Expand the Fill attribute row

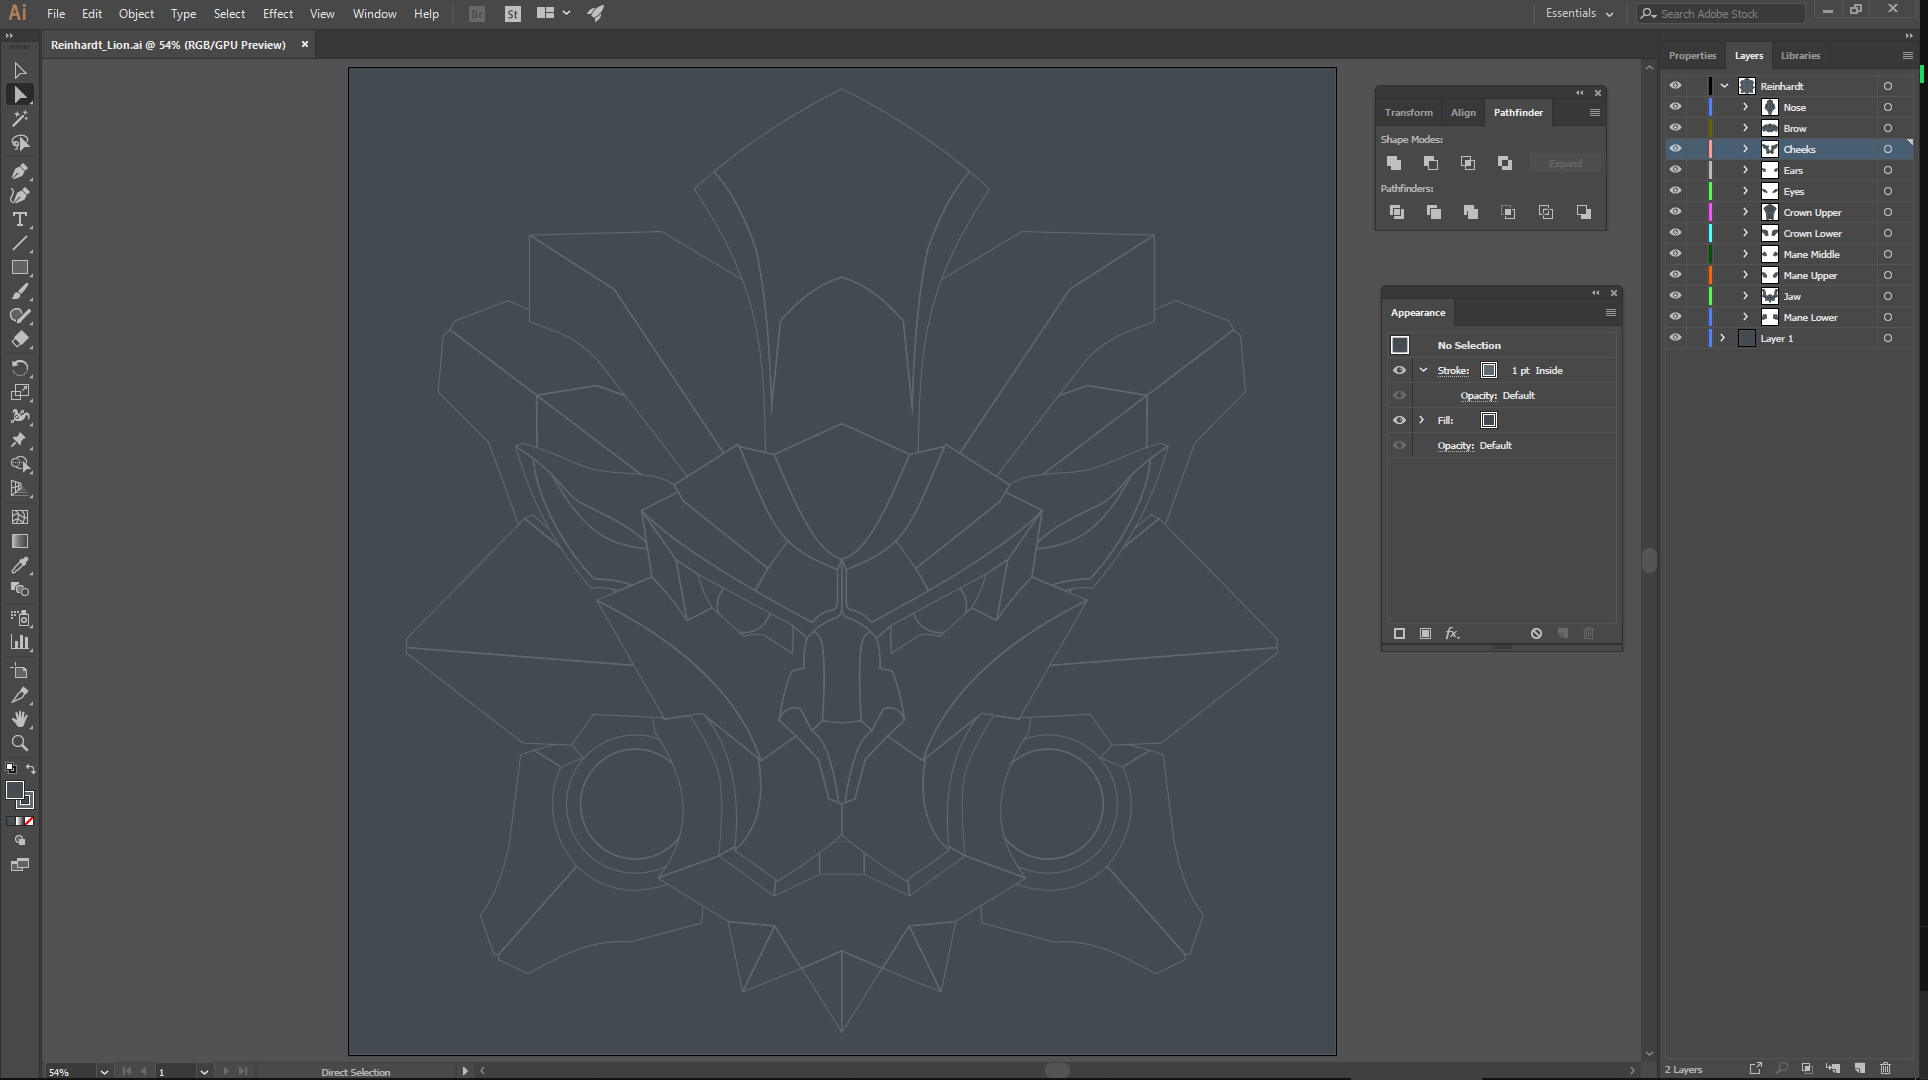(1422, 420)
